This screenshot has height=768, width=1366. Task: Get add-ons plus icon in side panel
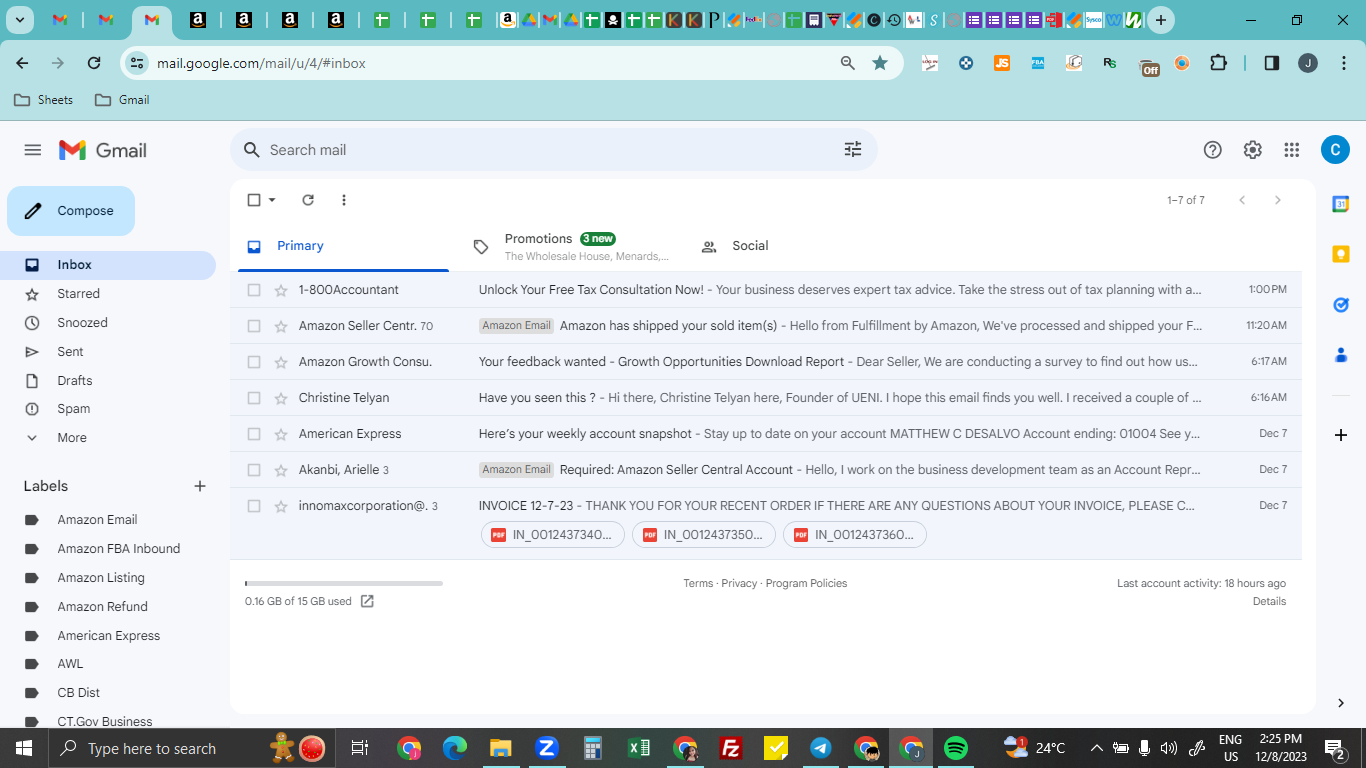[x=1341, y=435]
